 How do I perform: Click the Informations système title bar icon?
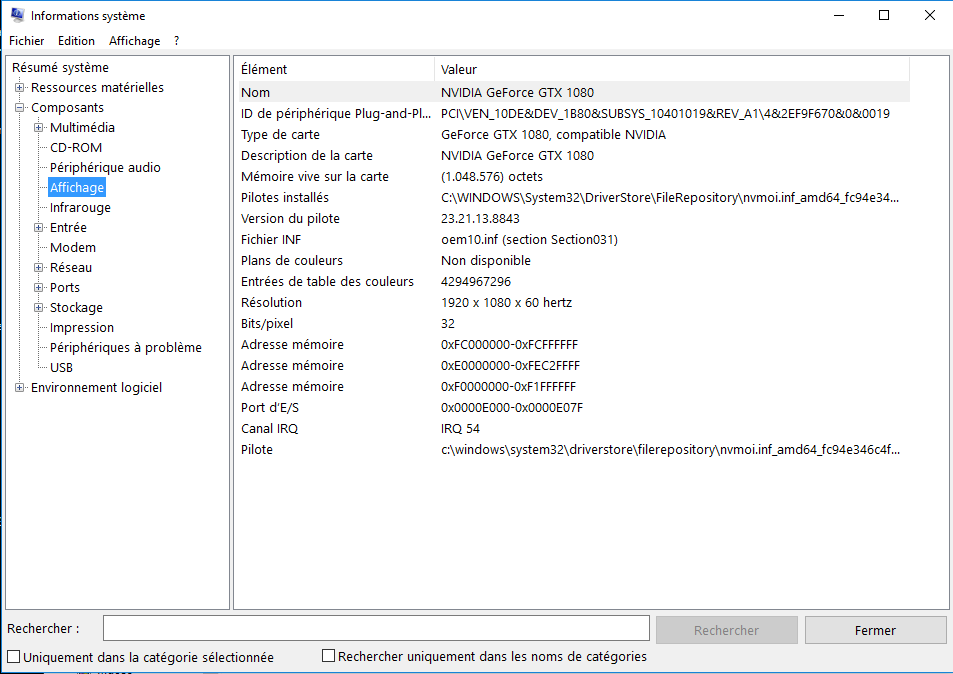(x=16, y=16)
